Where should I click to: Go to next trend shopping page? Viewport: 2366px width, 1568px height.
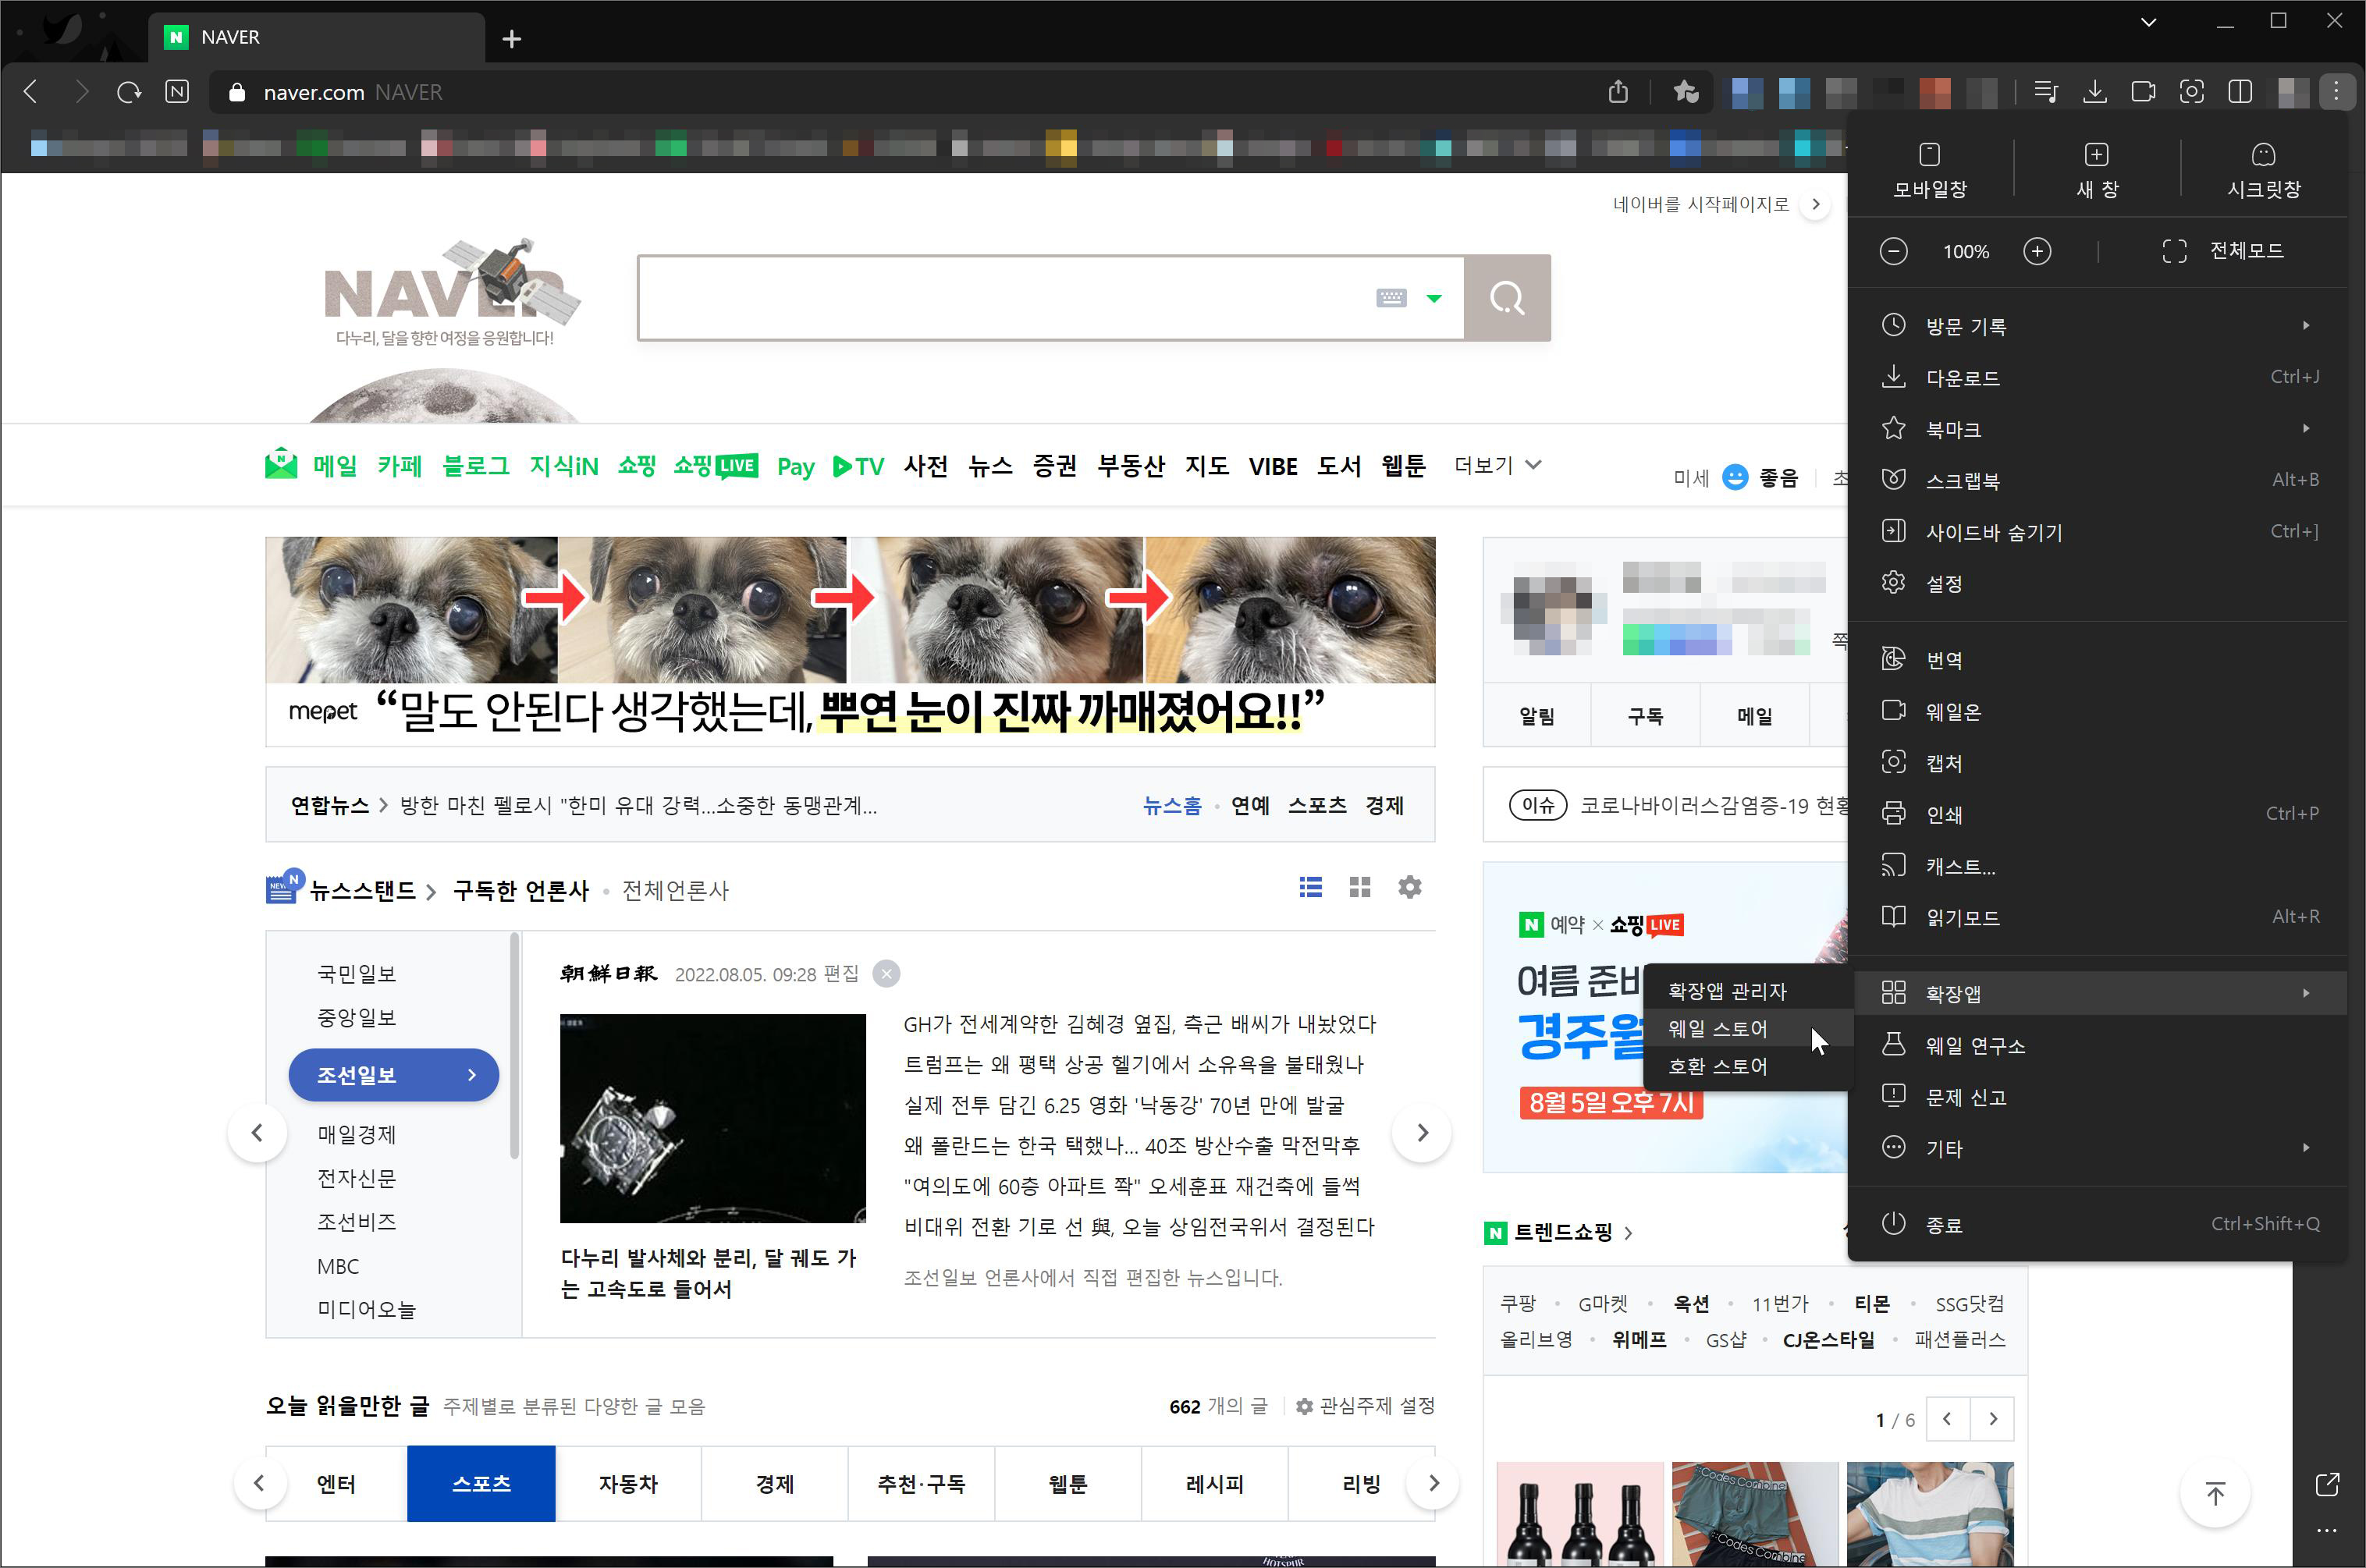[1992, 1419]
